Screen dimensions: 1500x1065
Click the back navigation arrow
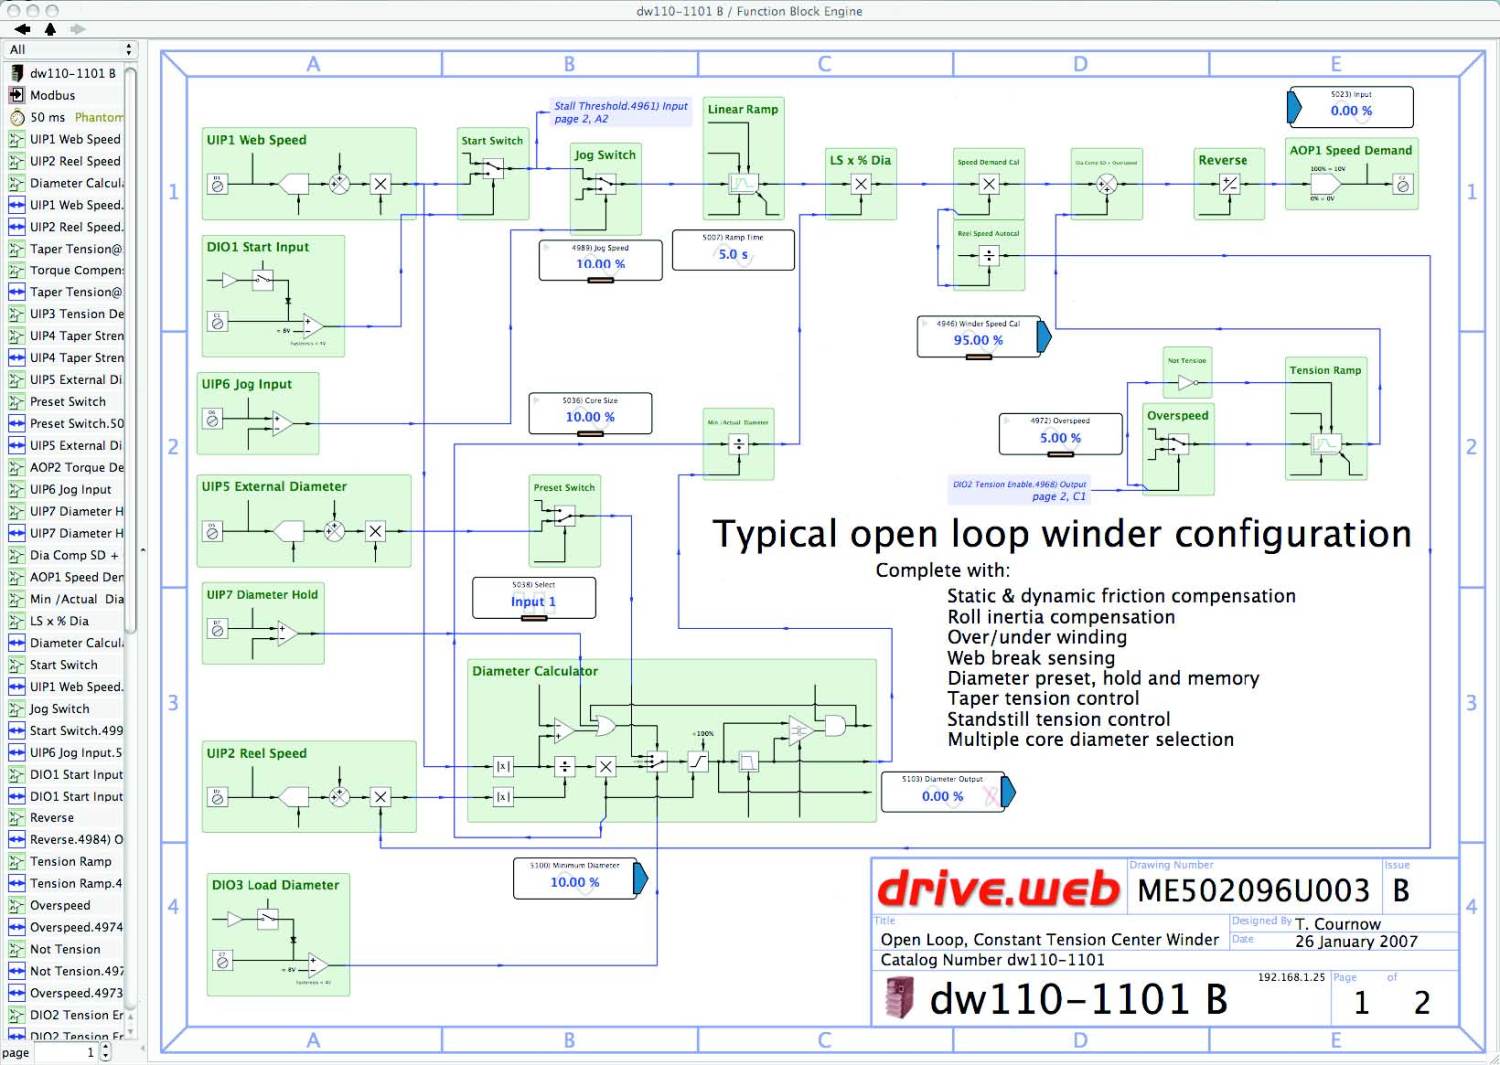tap(24, 30)
